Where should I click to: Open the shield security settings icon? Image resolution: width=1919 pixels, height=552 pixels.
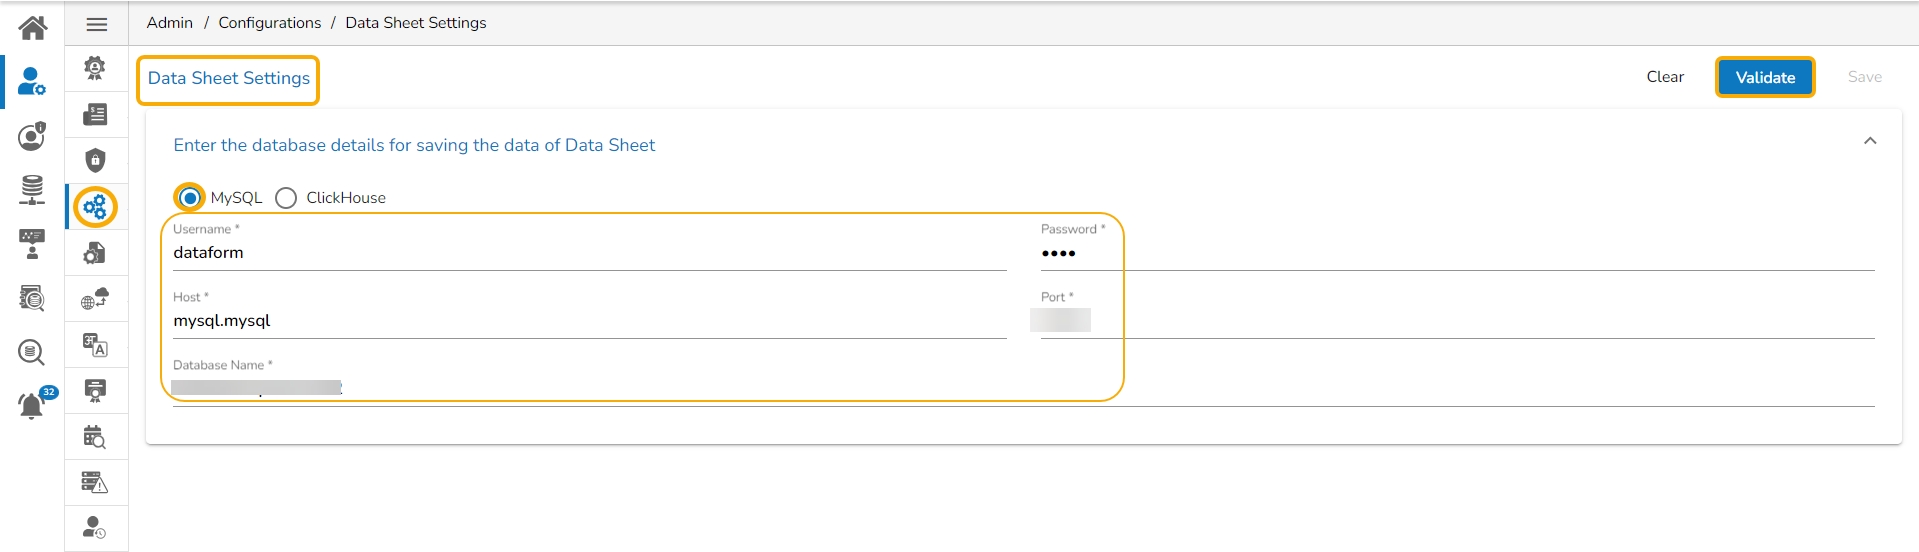(x=95, y=160)
